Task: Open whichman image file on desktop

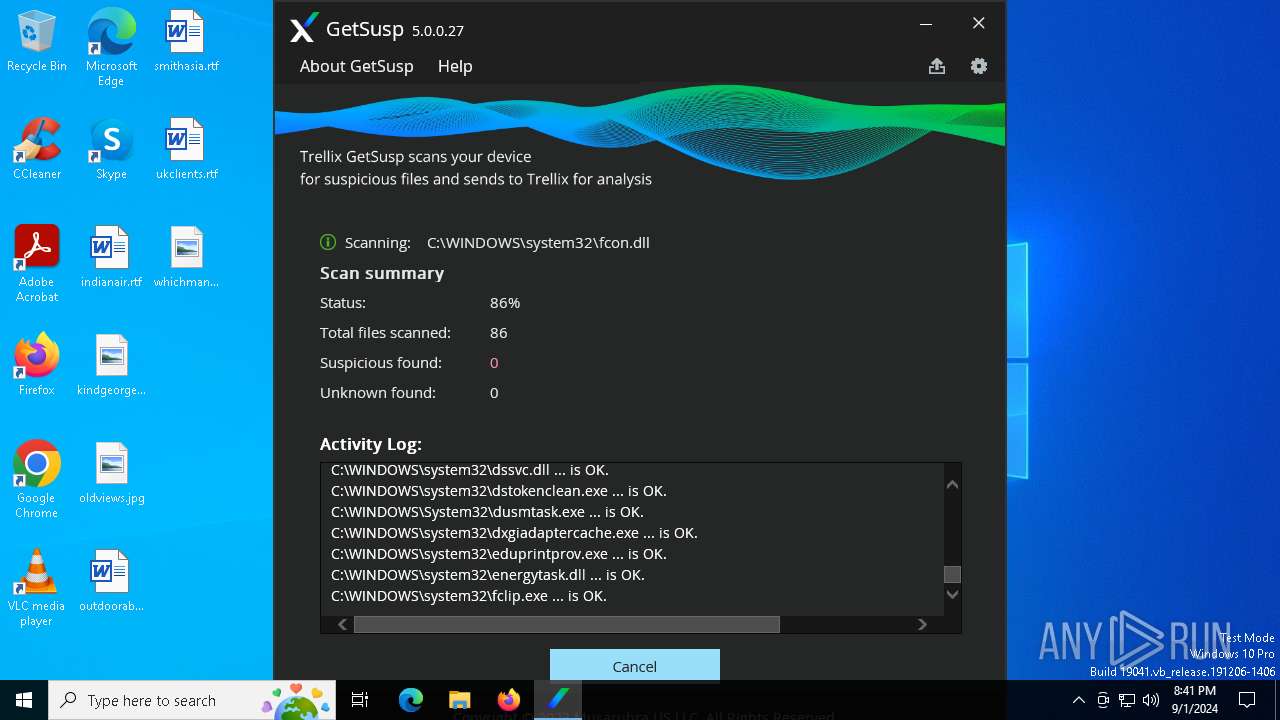Action: tap(186, 257)
